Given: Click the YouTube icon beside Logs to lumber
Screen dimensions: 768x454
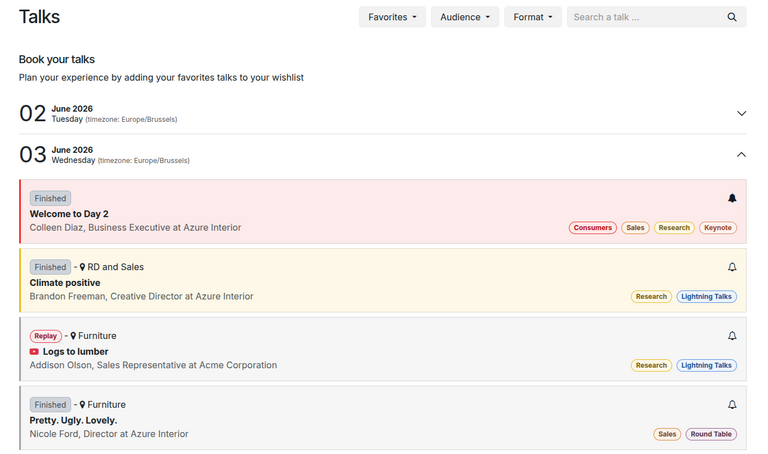Looking at the screenshot, I should [34, 352].
